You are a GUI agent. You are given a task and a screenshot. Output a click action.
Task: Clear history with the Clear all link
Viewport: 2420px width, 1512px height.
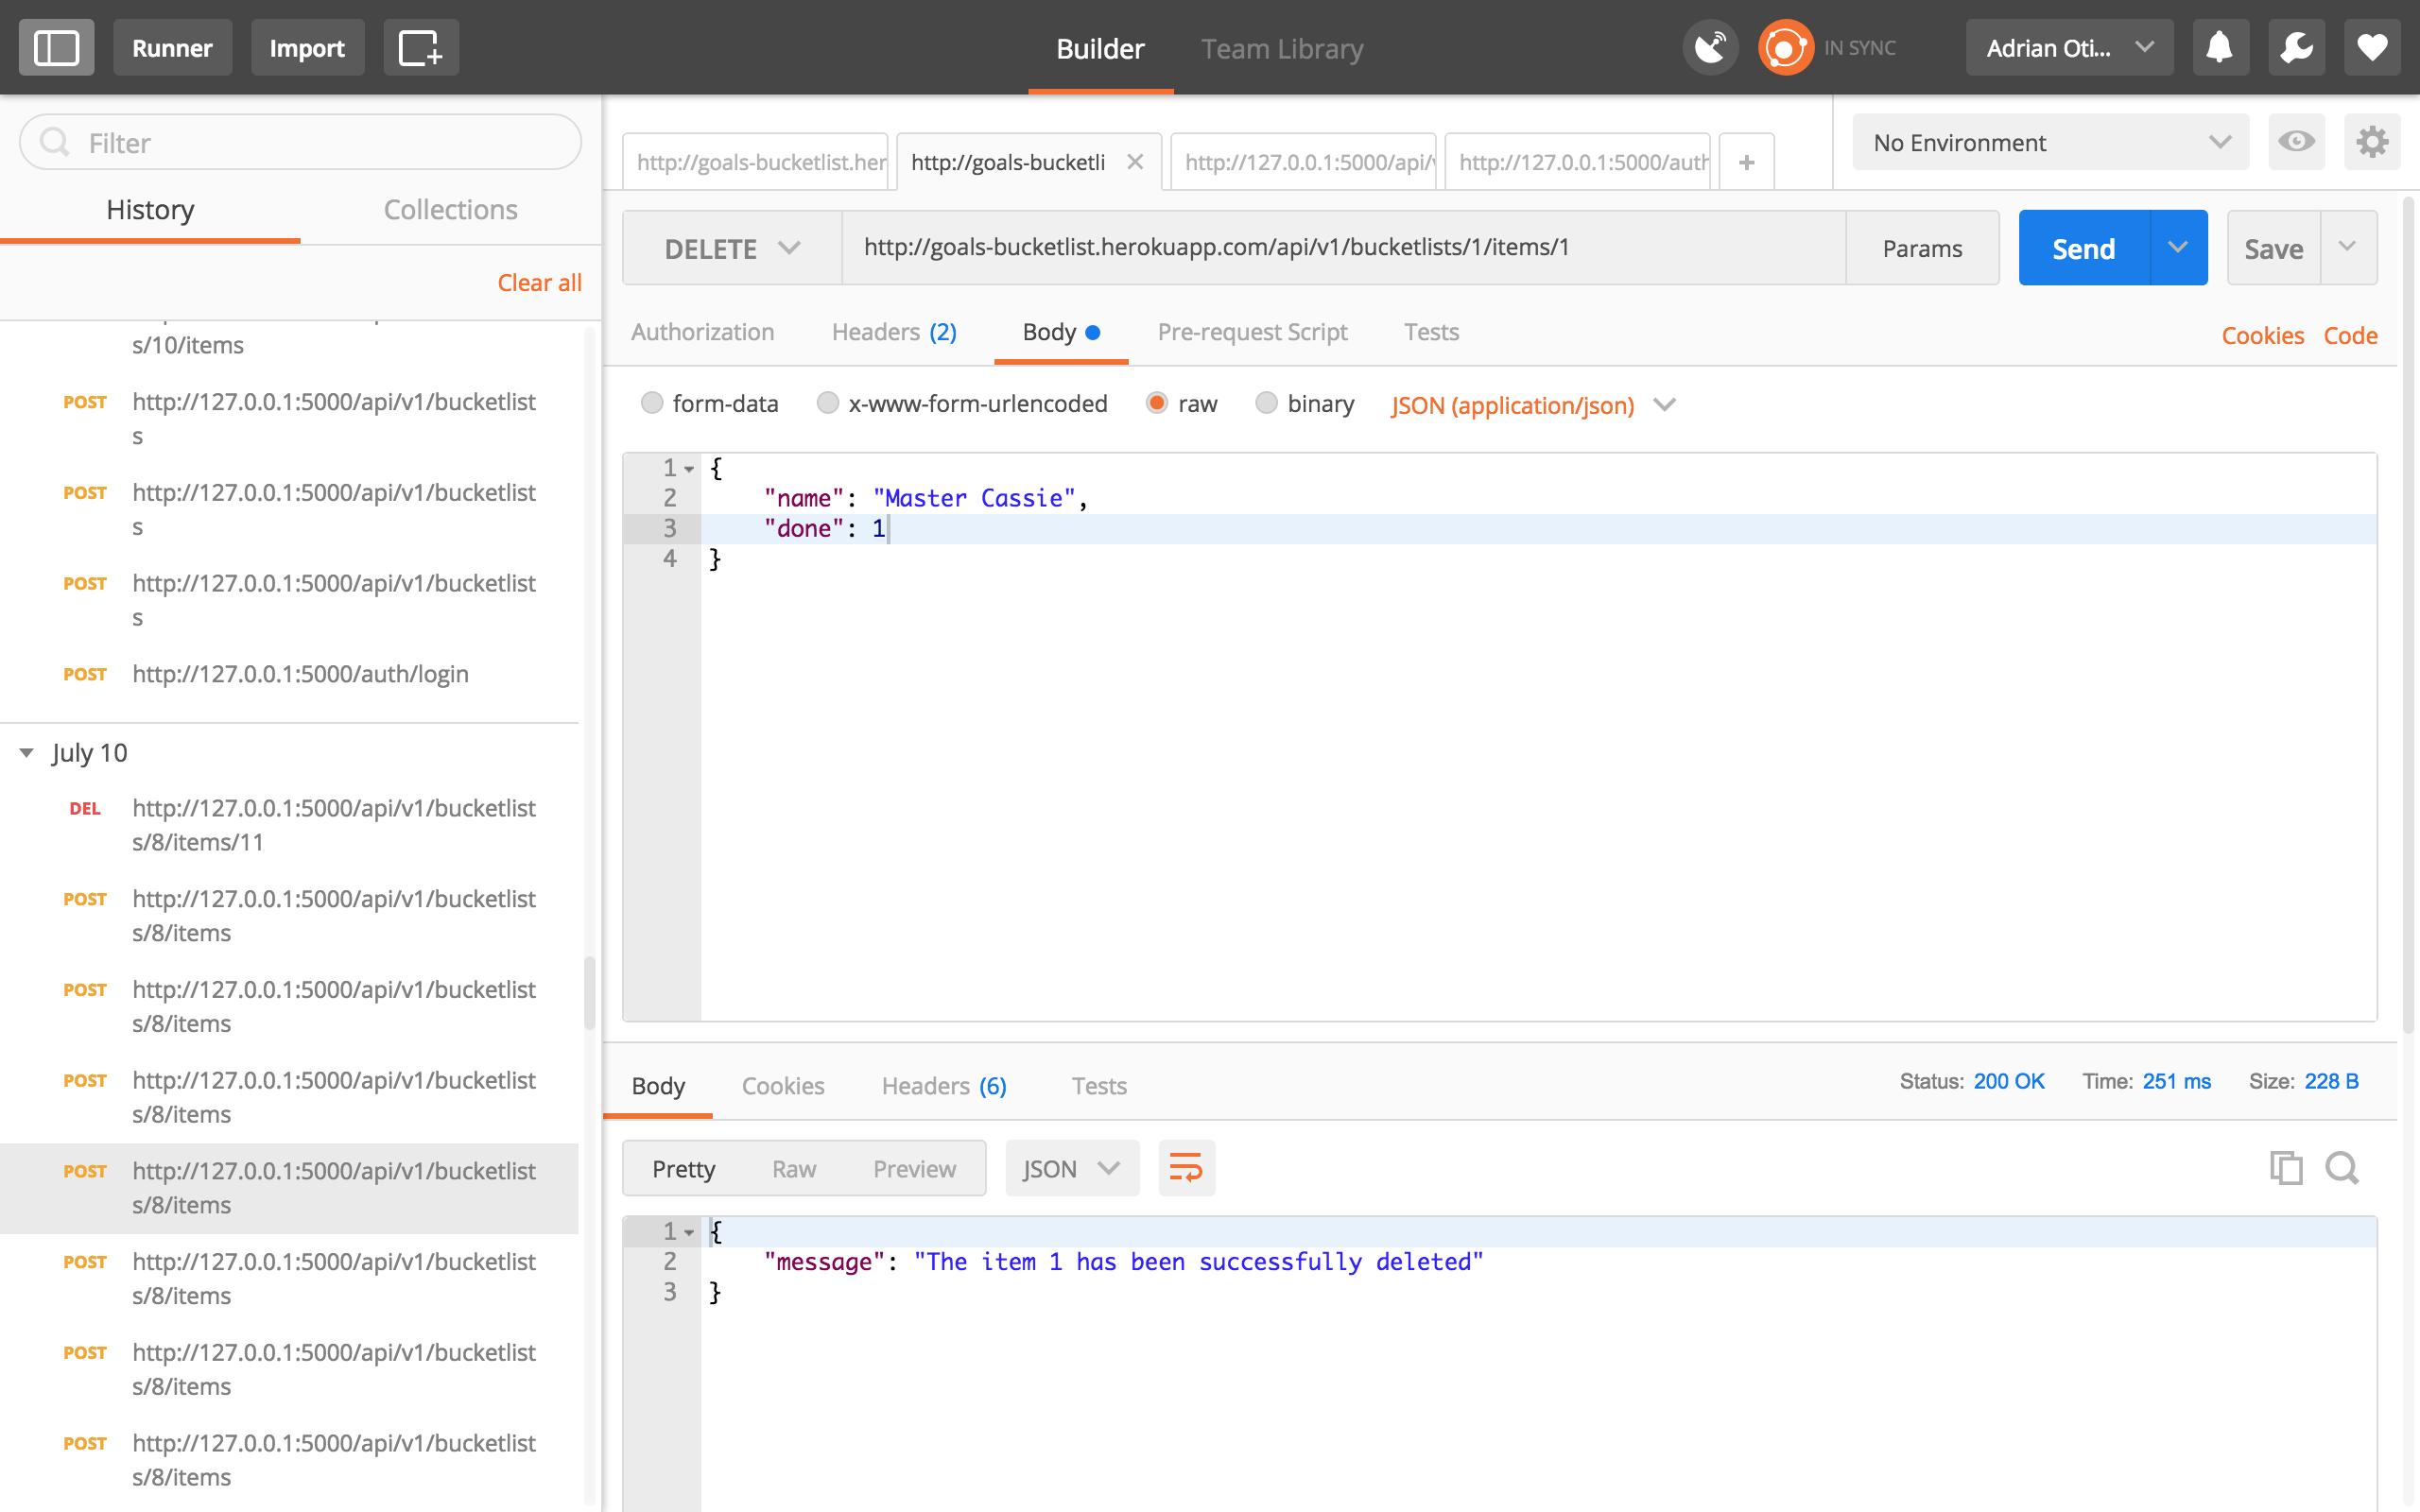tap(539, 282)
